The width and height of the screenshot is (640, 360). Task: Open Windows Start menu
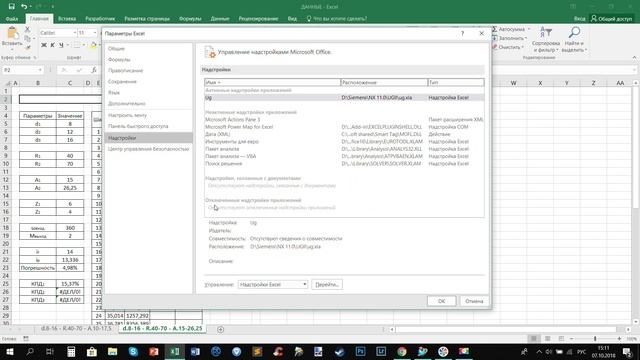click(x=9, y=351)
